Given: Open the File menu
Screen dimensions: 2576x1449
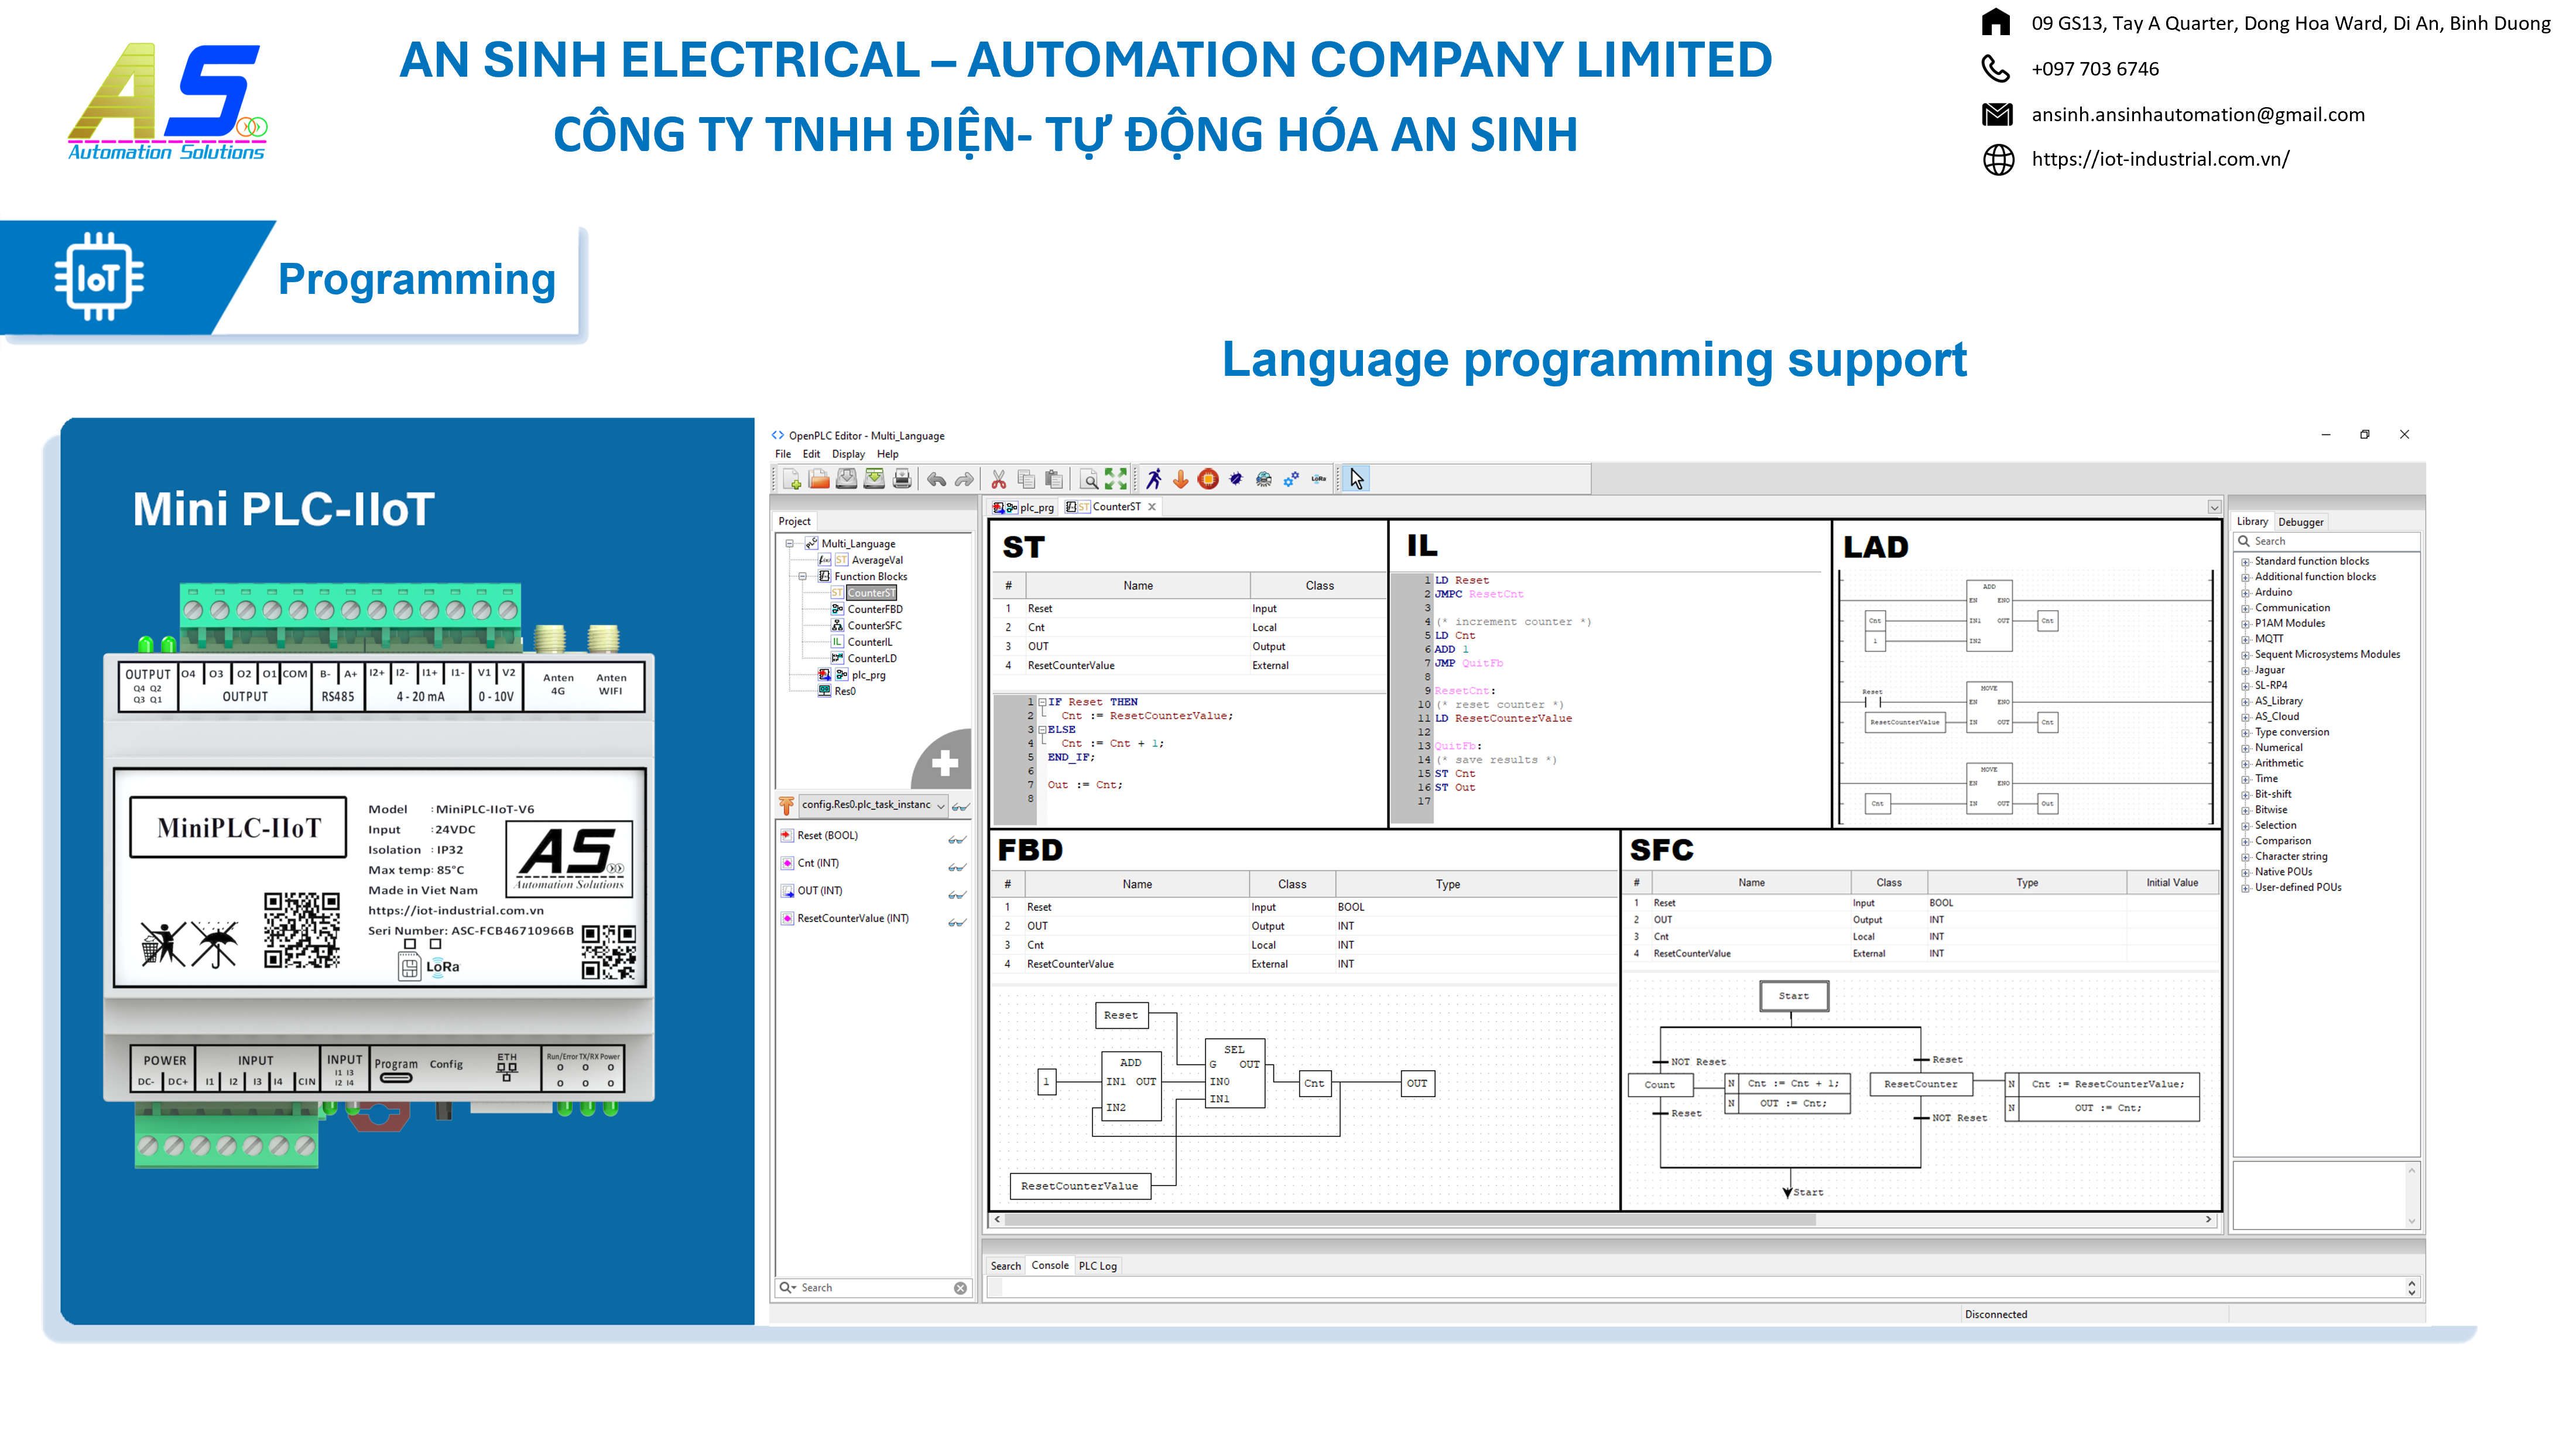Looking at the screenshot, I should click(783, 454).
